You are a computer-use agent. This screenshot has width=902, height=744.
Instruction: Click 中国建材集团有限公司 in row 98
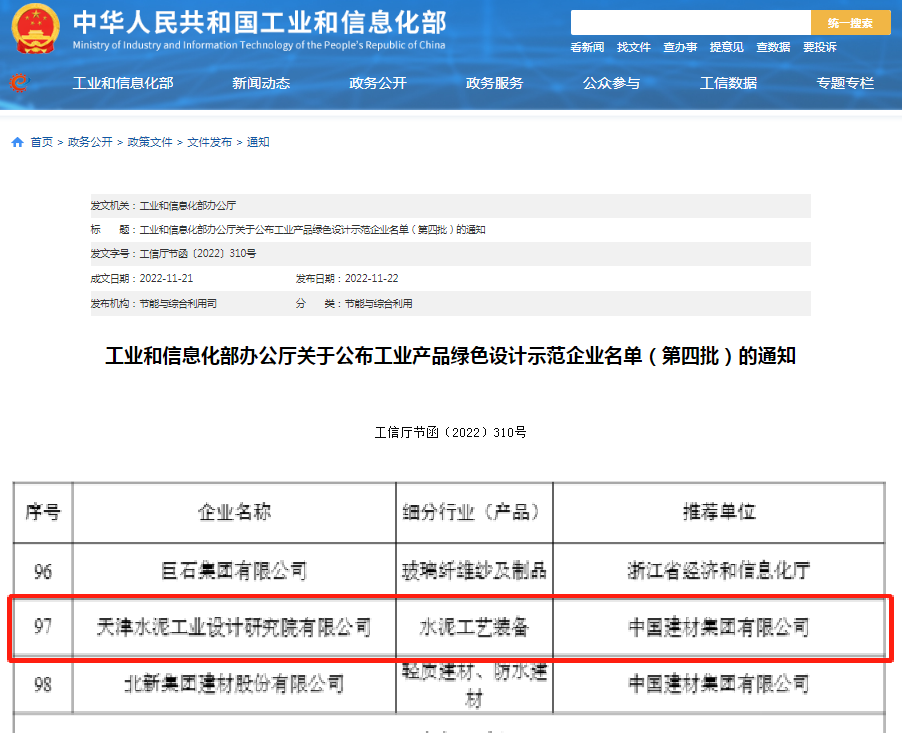click(x=719, y=685)
